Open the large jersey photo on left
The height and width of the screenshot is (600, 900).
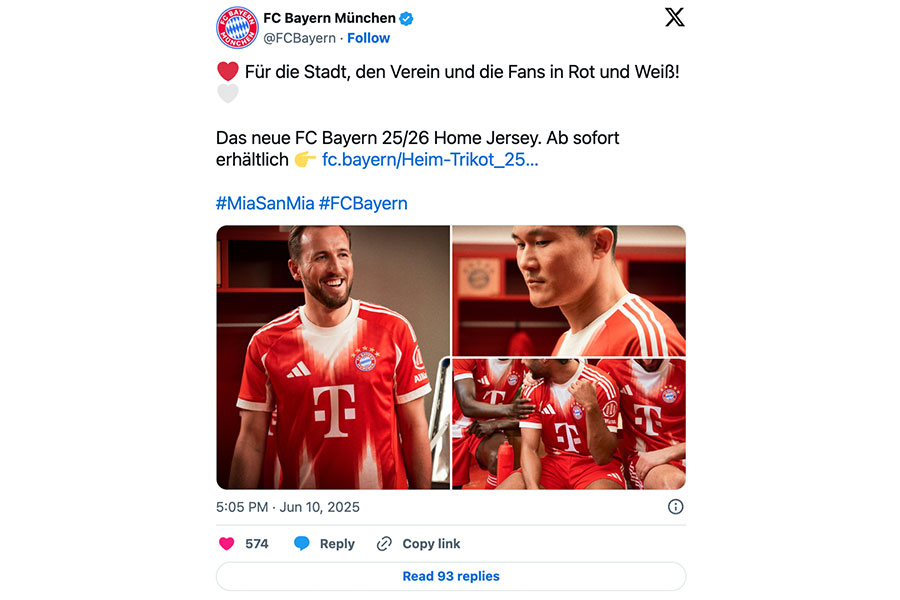333,357
